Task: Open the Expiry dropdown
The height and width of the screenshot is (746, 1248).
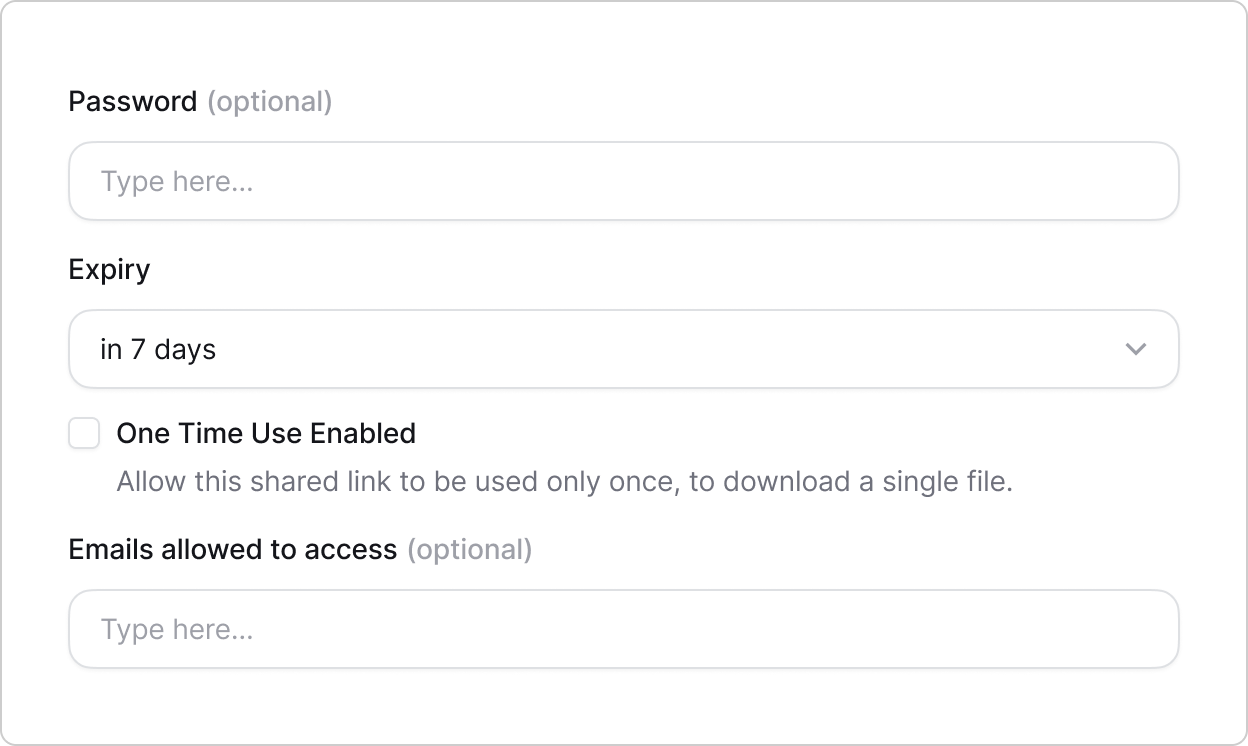Action: point(623,349)
